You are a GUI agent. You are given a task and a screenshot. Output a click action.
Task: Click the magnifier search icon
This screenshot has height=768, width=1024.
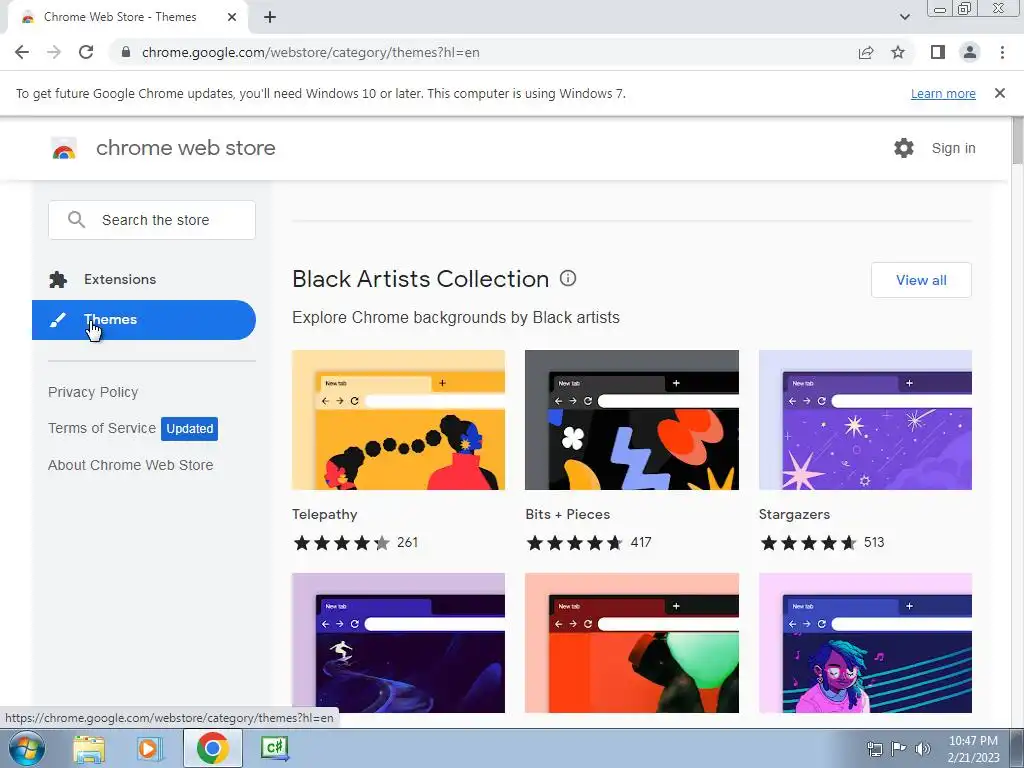[x=76, y=219]
